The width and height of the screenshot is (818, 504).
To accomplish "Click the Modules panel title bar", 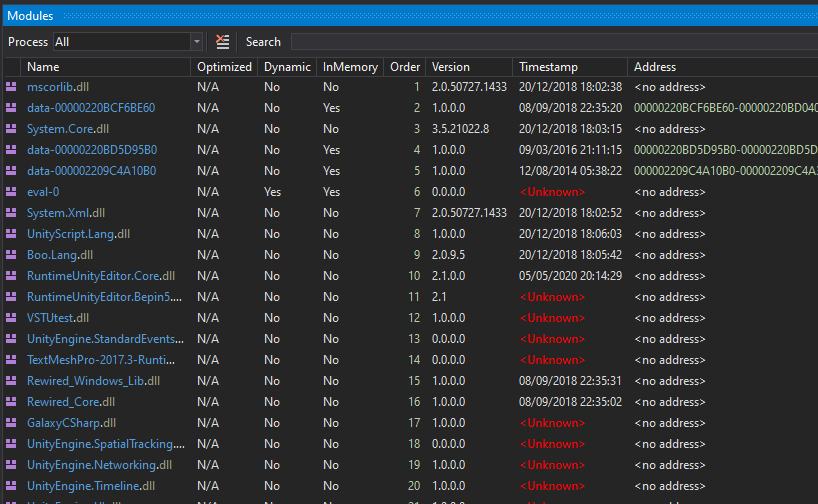I will point(411,16).
